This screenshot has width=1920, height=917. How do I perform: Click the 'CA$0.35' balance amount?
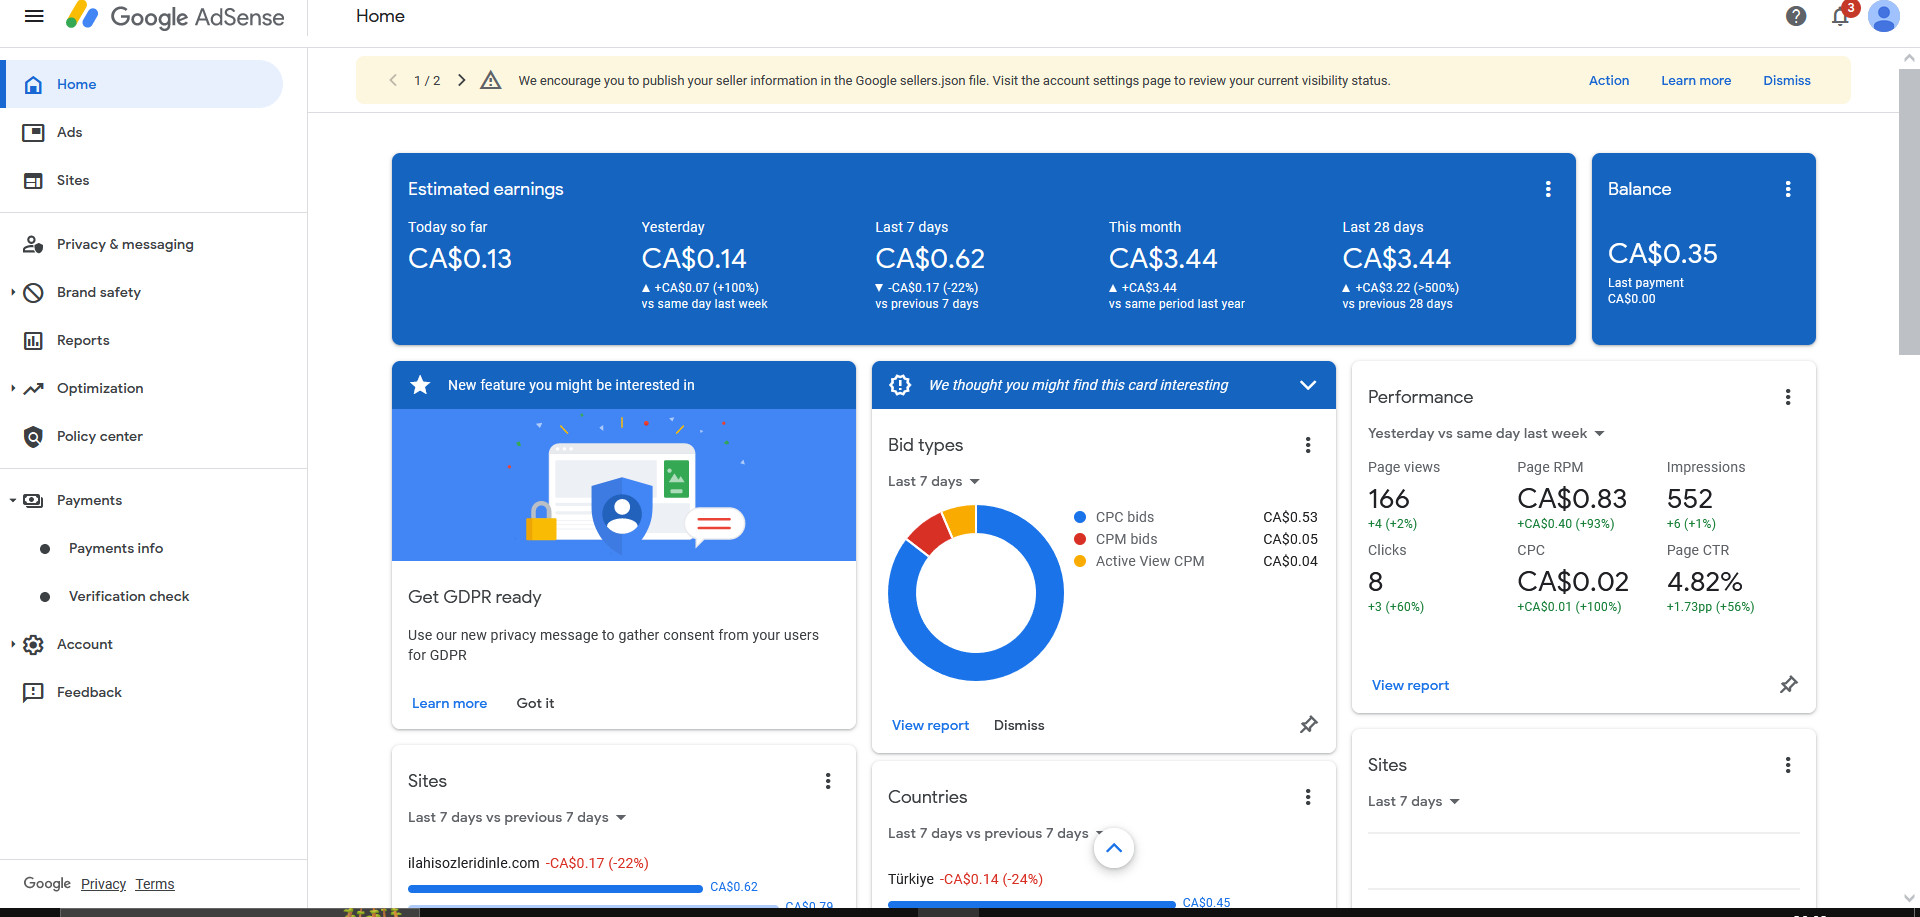pyautogui.click(x=1662, y=254)
